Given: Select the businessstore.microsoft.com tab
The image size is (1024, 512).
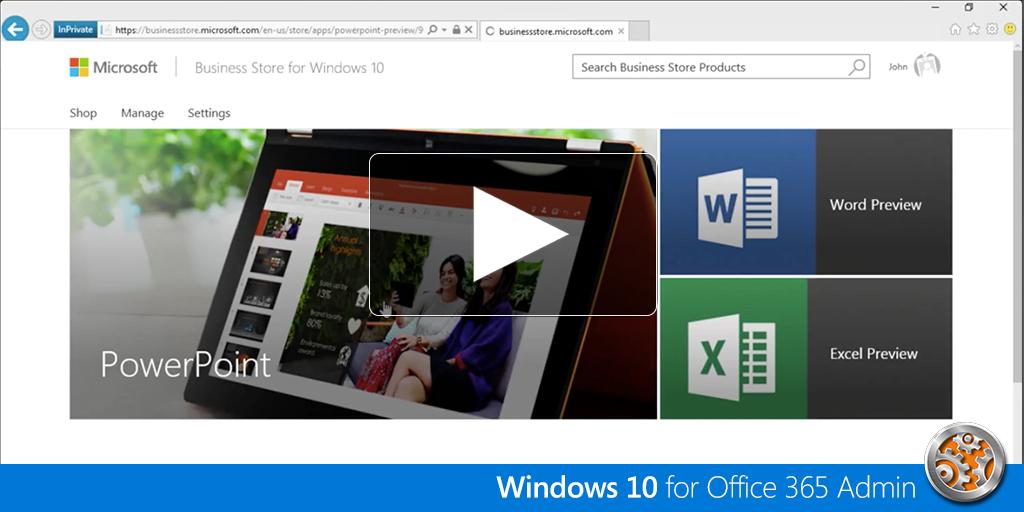Looking at the screenshot, I should [x=554, y=31].
